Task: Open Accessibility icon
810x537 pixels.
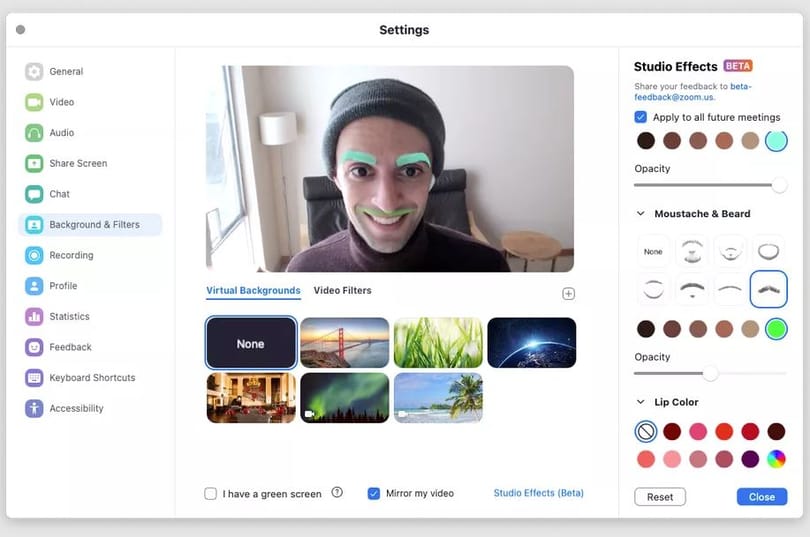Action: [x=34, y=408]
